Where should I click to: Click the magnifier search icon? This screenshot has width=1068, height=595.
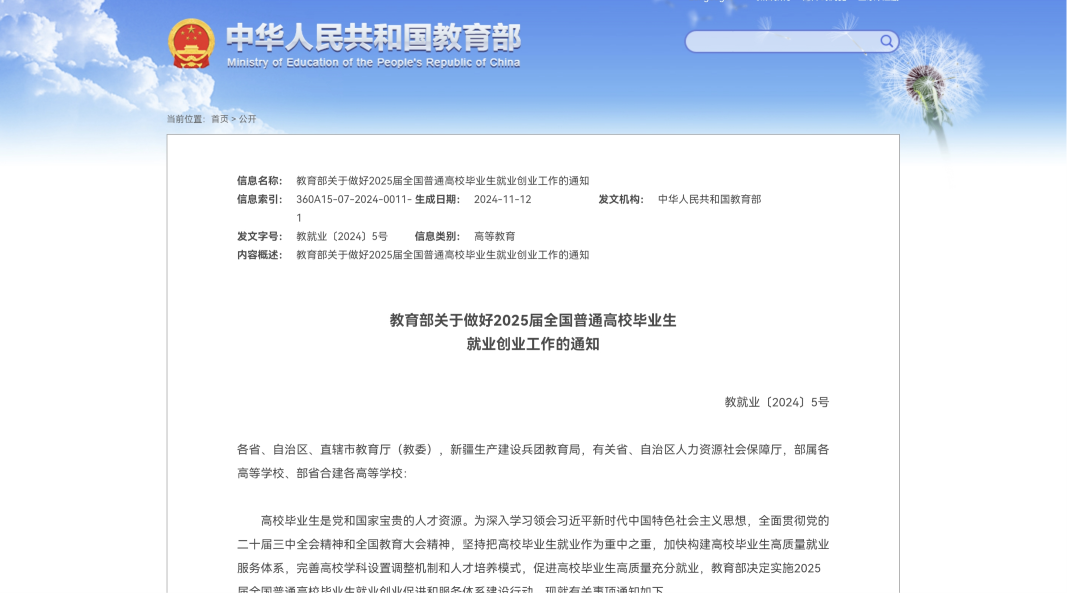886,41
